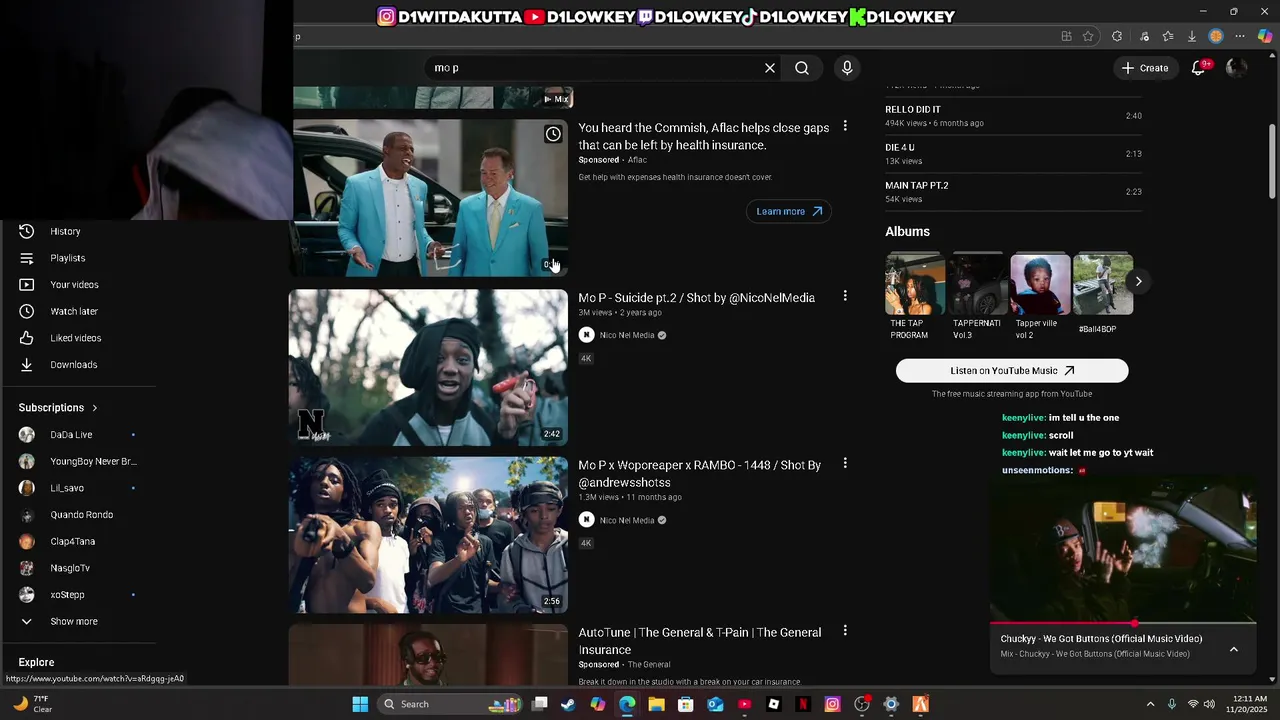Screen dimensions: 1280x720
Task: Expand the Subscriptions section header
Action: [x=58, y=408]
